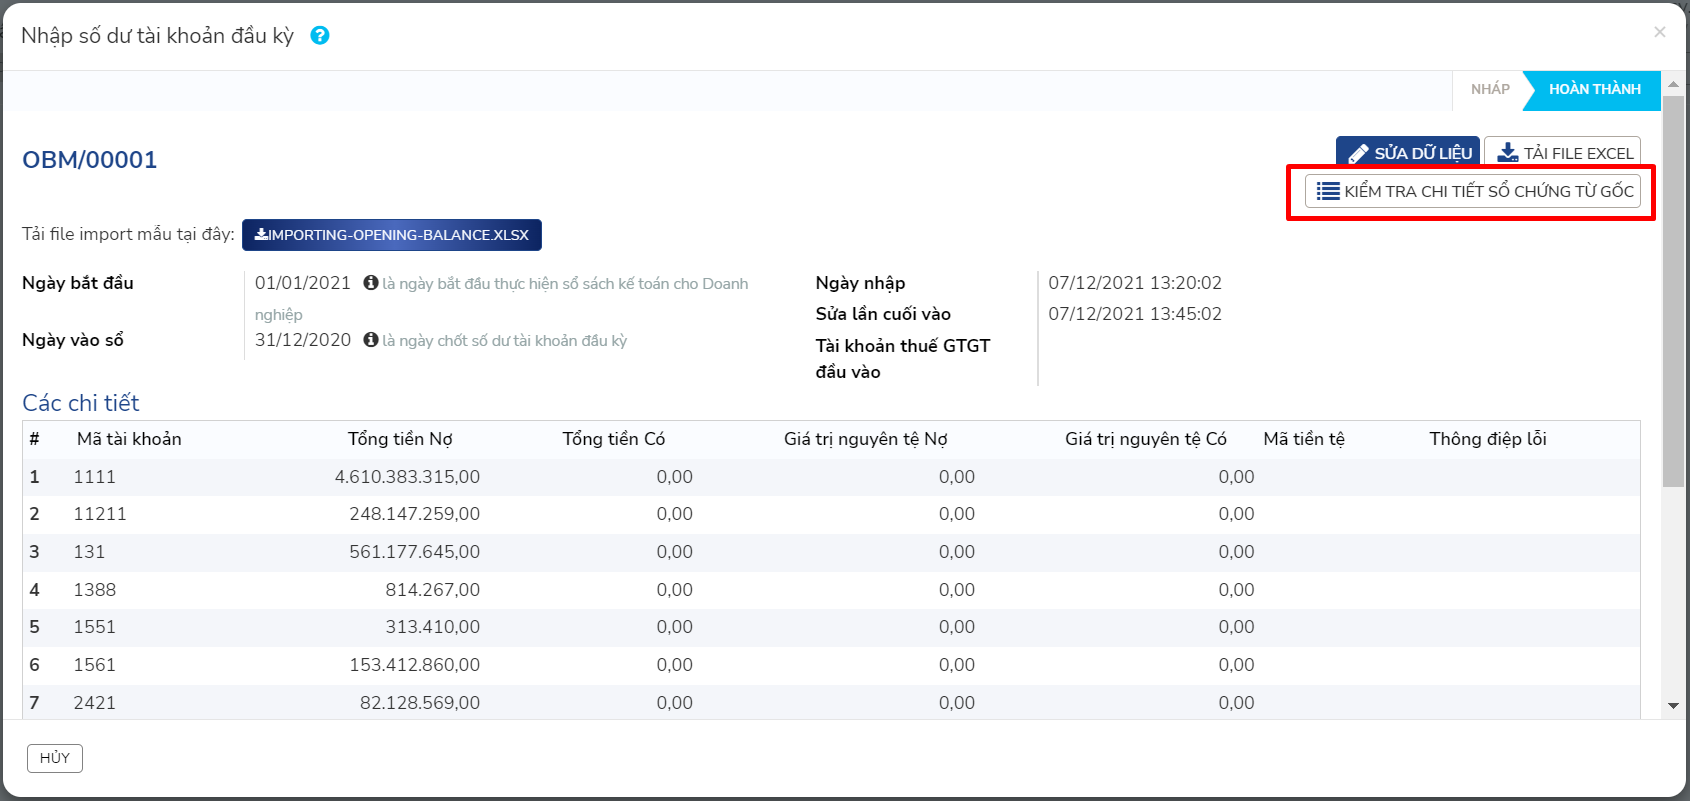Click the posting date 31/12/2020 value
This screenshot has height=801, width=1690.
pyautogui.click(x=303, y=340)
